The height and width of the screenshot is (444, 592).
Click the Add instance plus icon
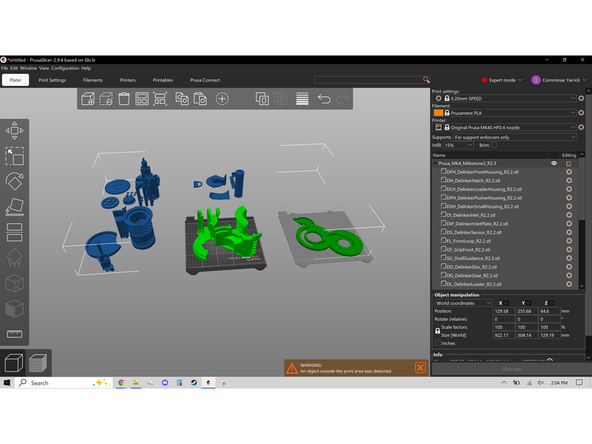point(222,99)
